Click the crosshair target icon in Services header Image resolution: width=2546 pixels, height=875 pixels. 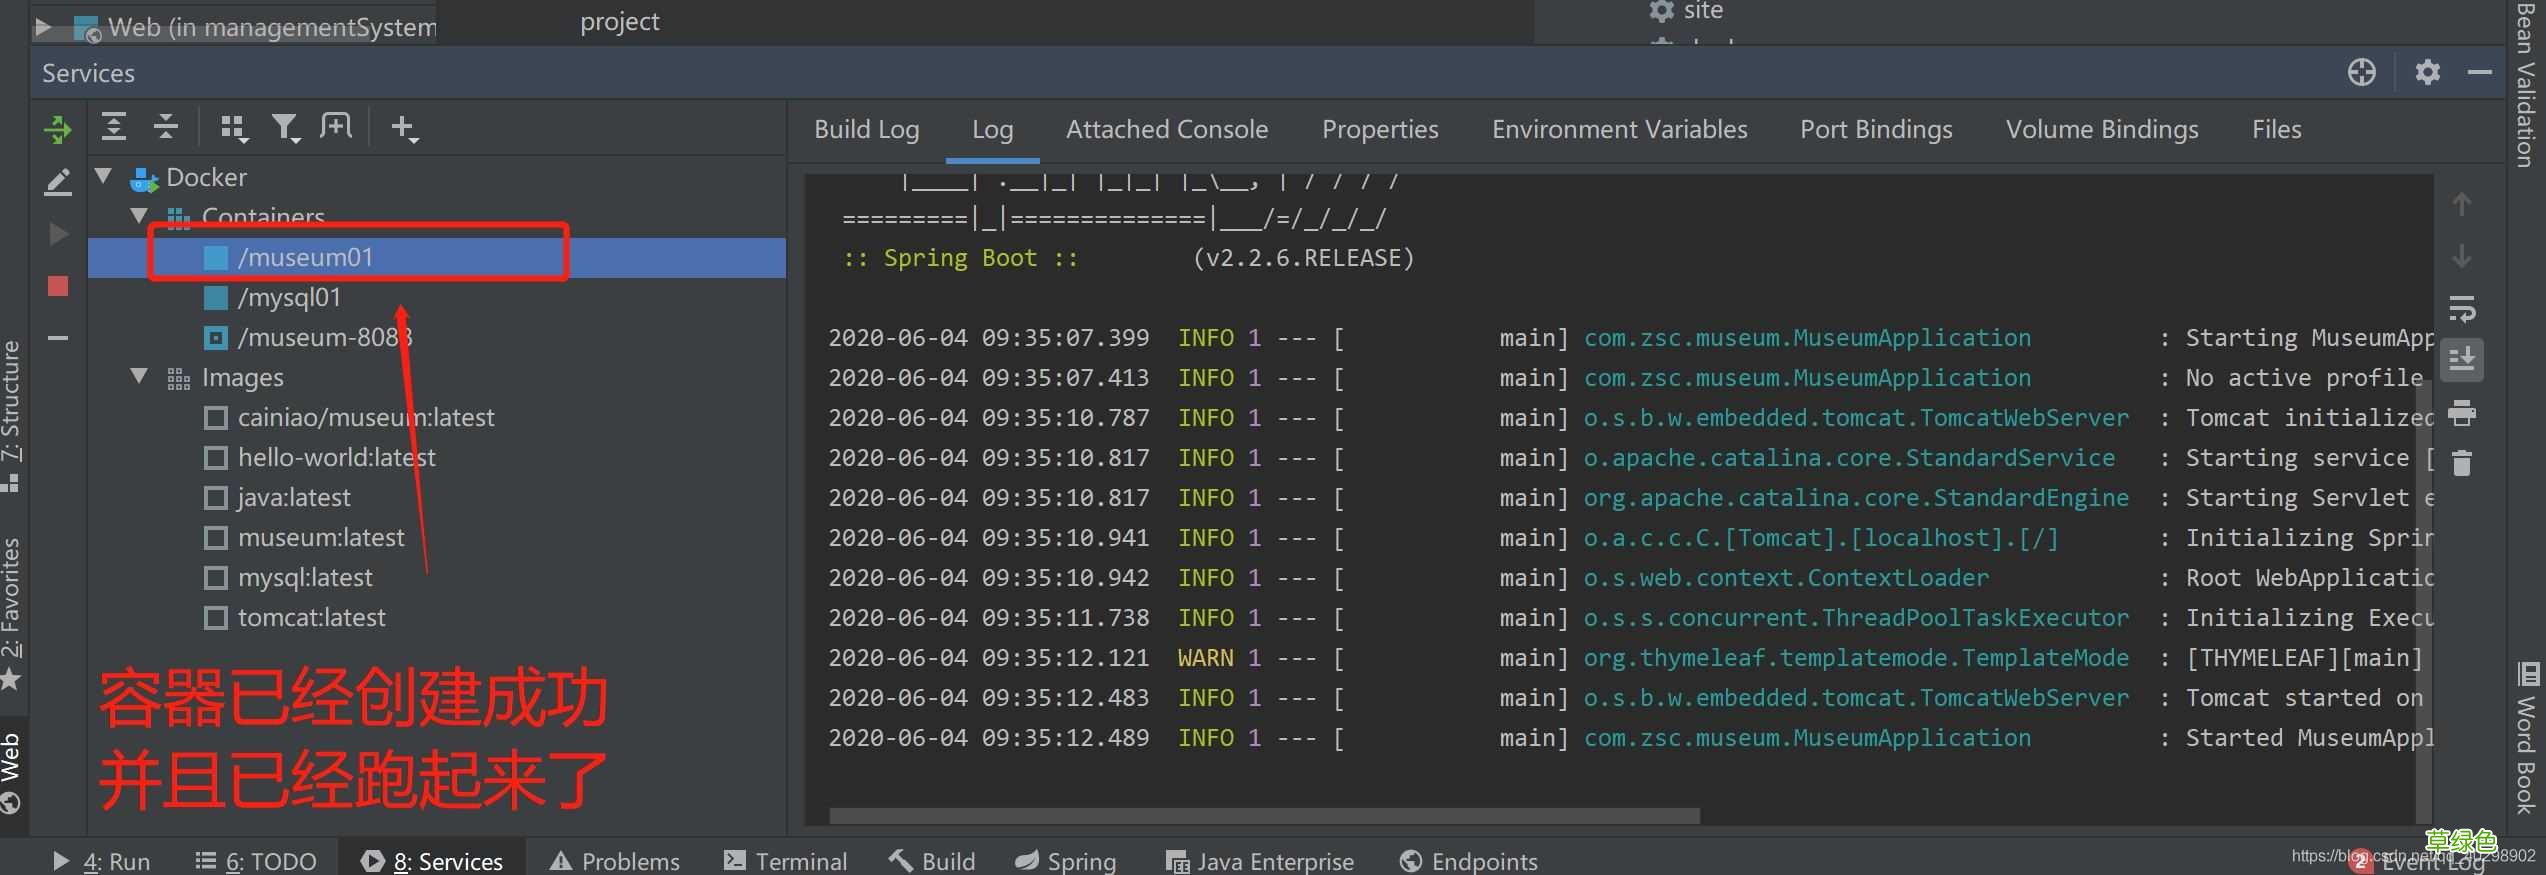[2362, 72]
